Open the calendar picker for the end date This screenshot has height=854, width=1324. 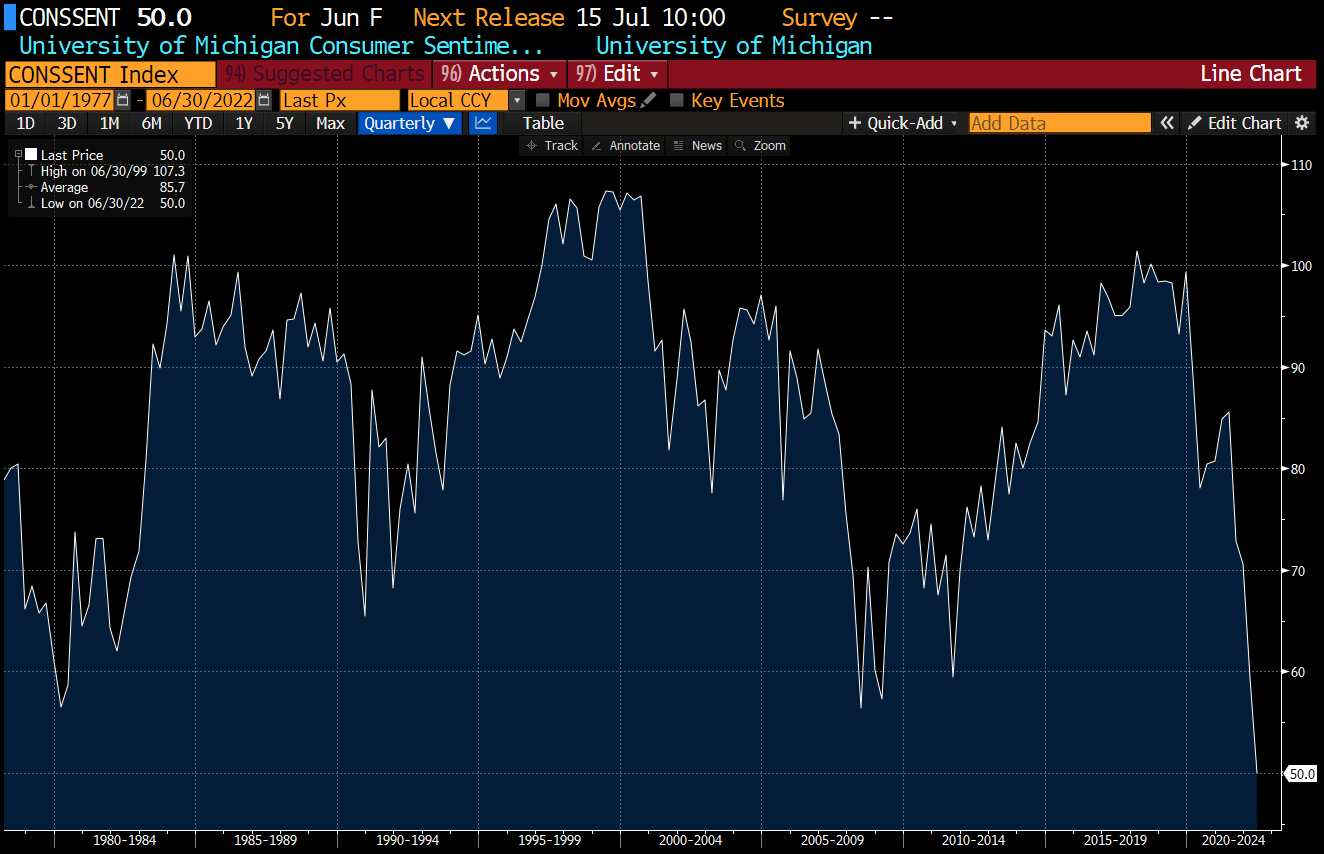tap(262, 100)
